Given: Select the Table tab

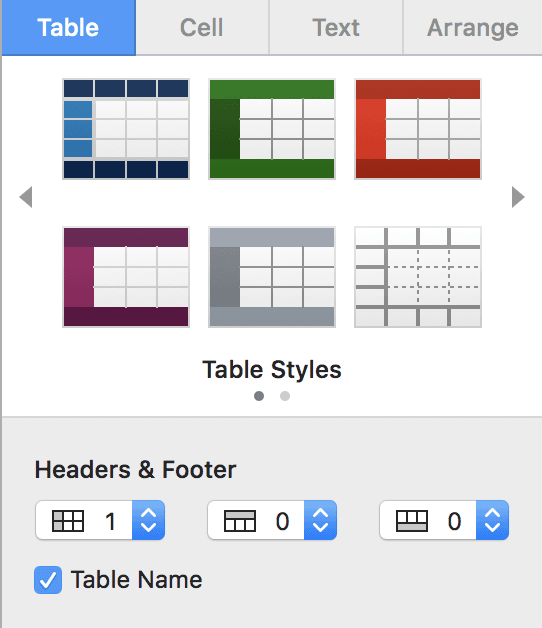Looking at the screenshot, I should pos(69,27).
